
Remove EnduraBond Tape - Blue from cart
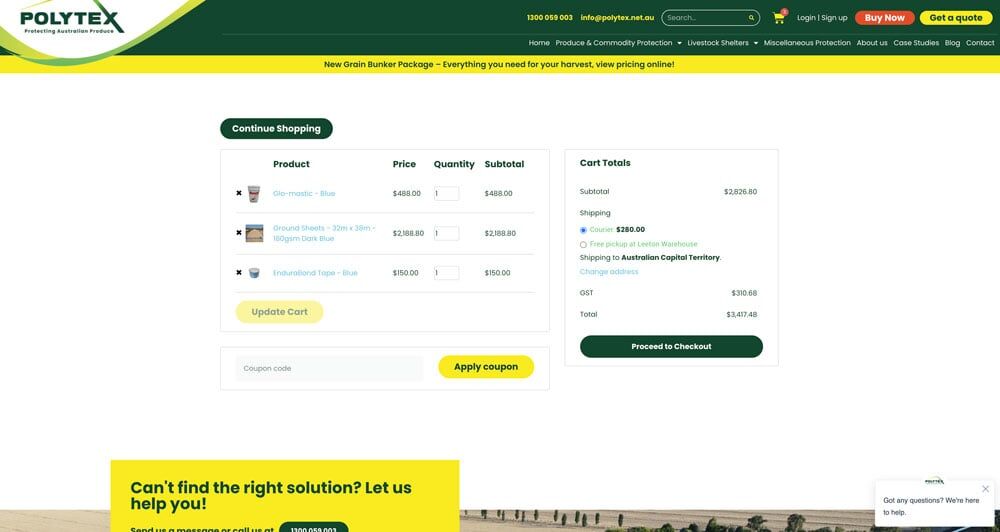click(x=239, y=272)
